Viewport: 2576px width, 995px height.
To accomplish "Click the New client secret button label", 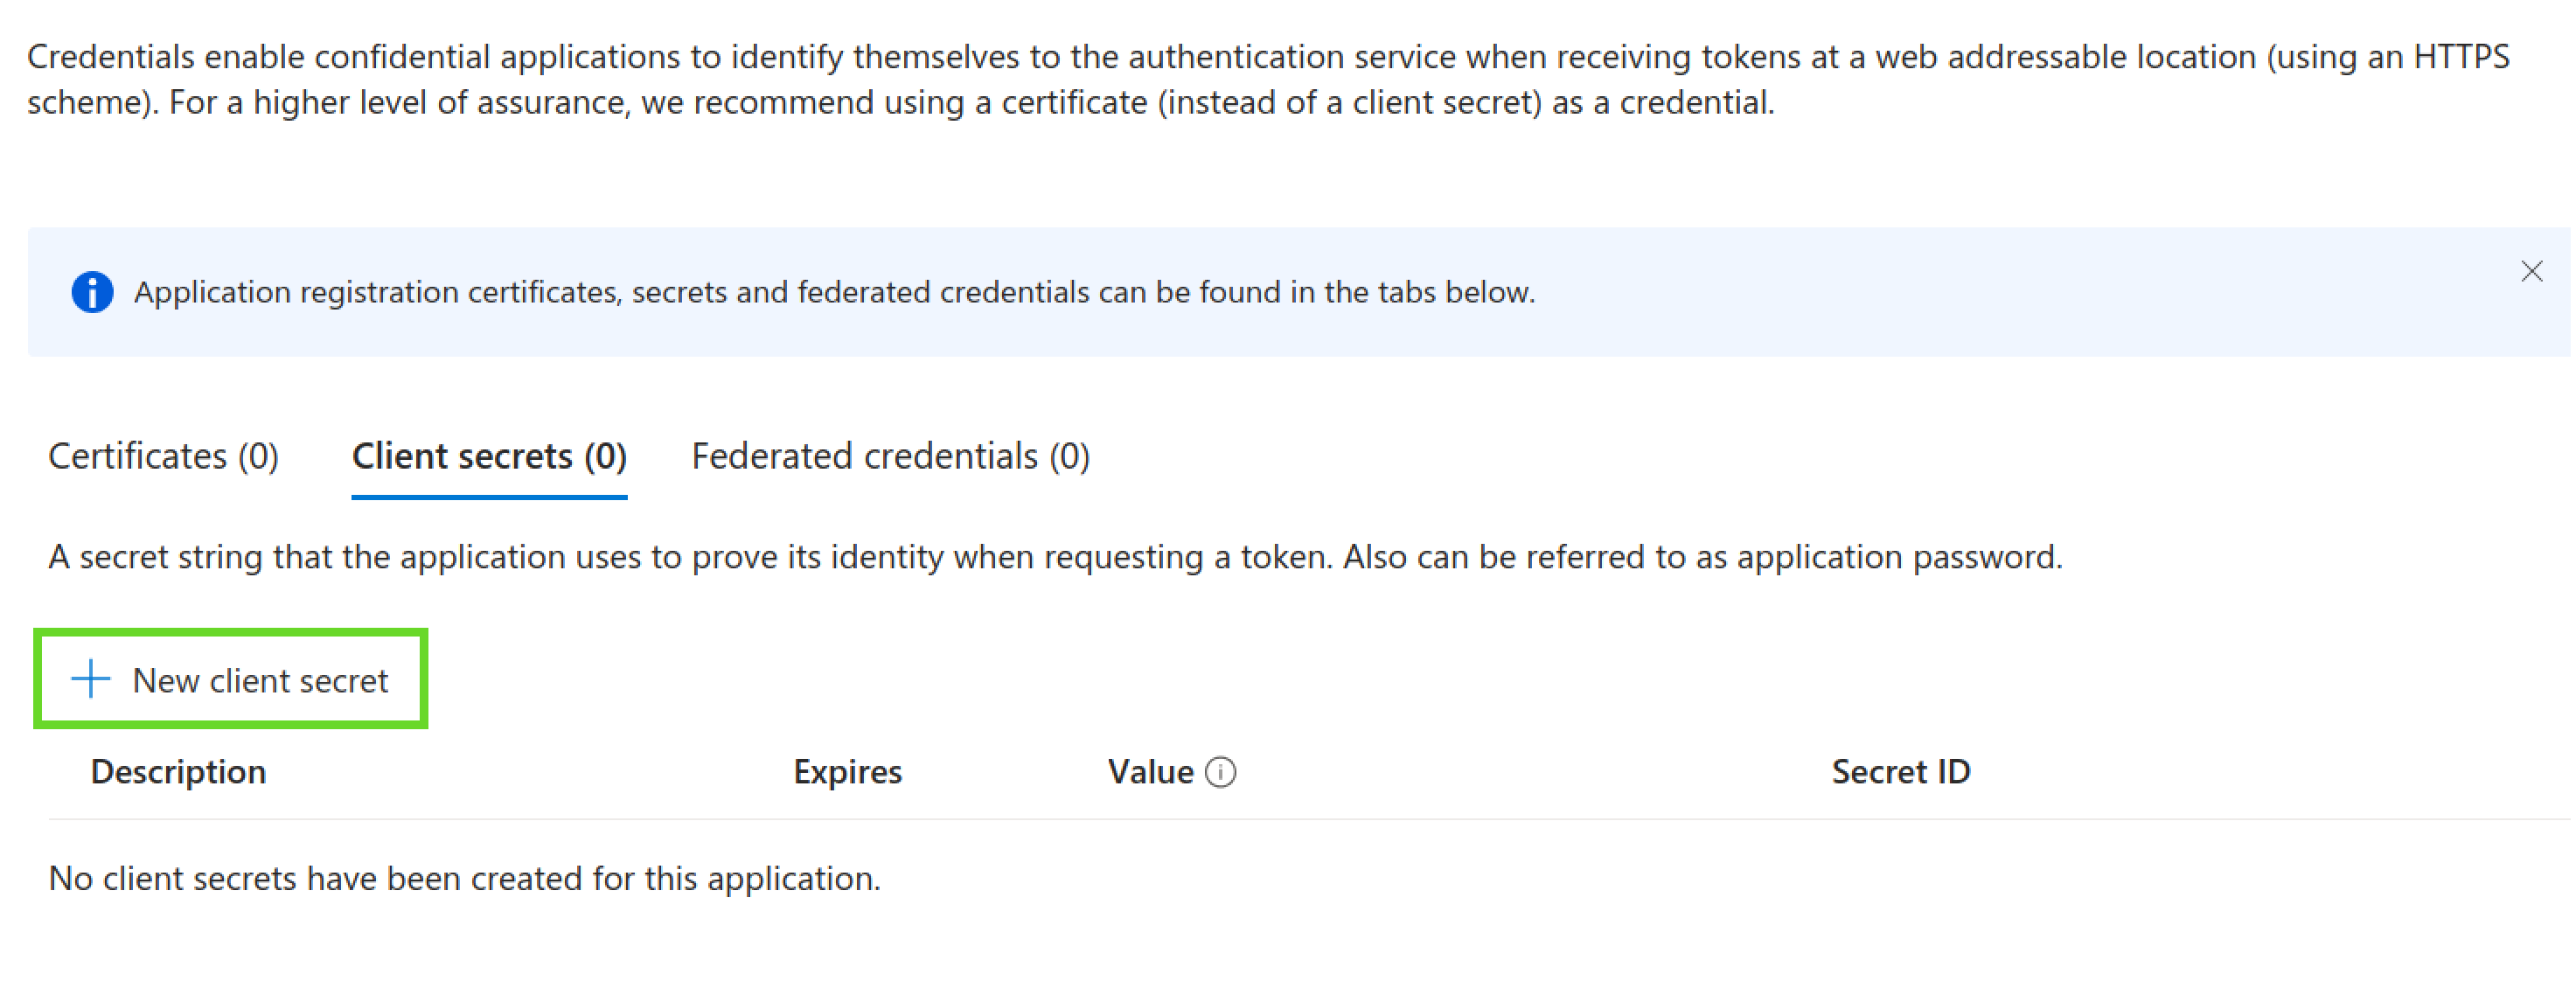I will (x=260, y=681).
